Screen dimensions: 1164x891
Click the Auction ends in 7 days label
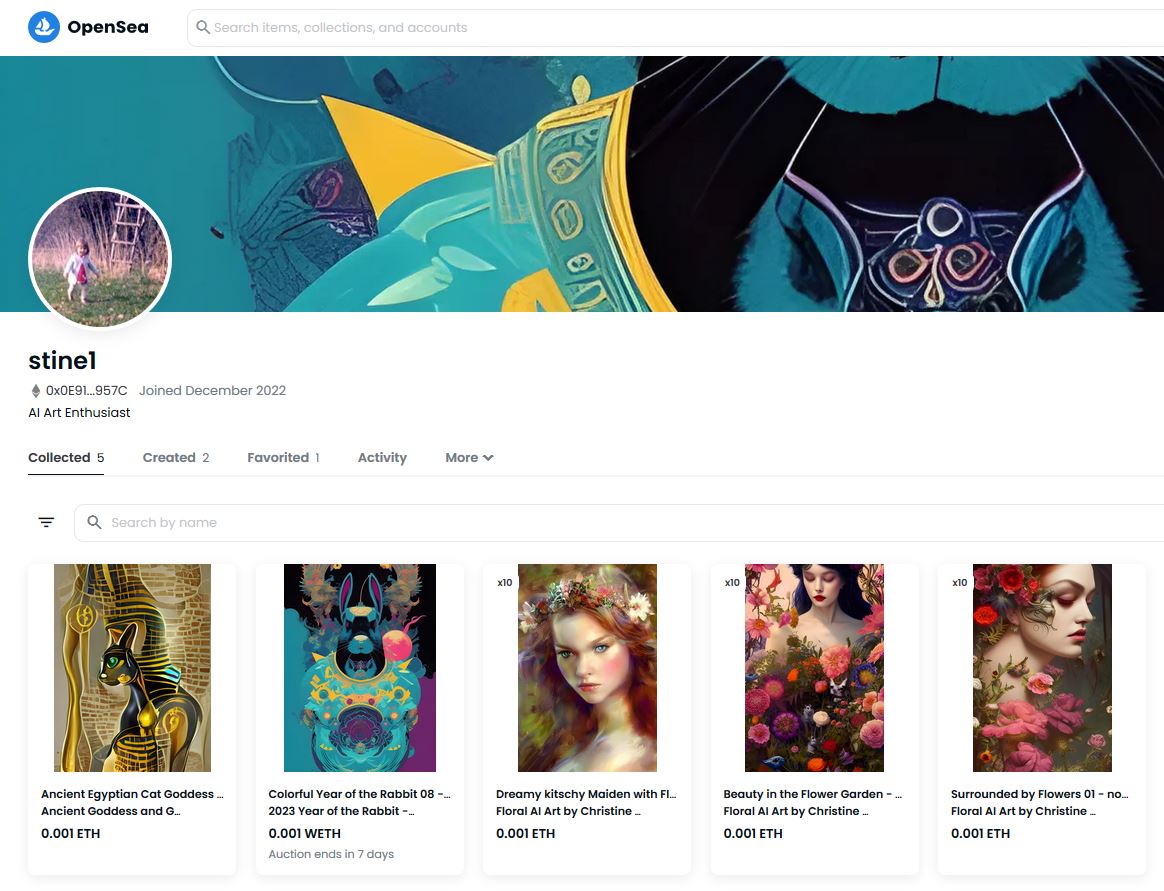331,853
